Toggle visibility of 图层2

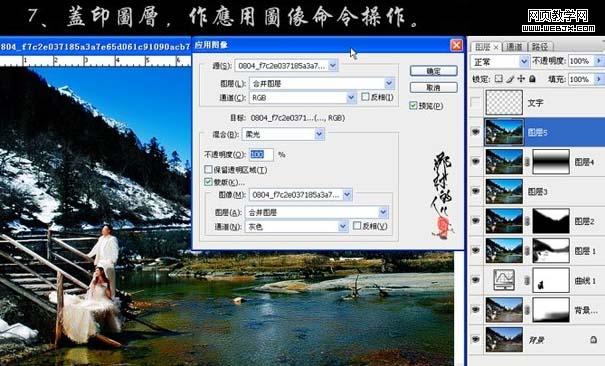pos(475,221)
